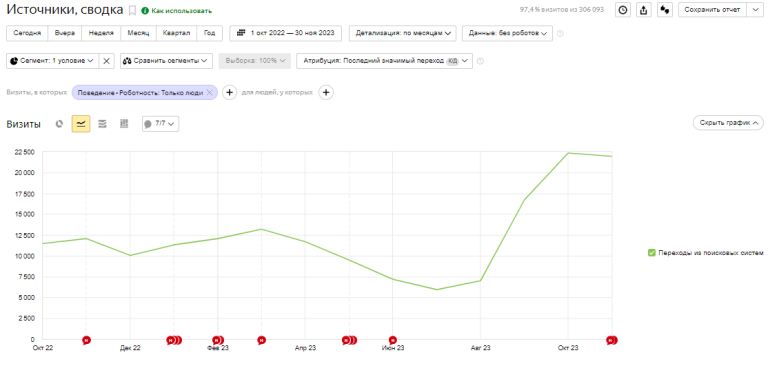Click the '97,4 % визитов из 306 093' text
Screen dimensions: 768x375
[x=562, y=10]
